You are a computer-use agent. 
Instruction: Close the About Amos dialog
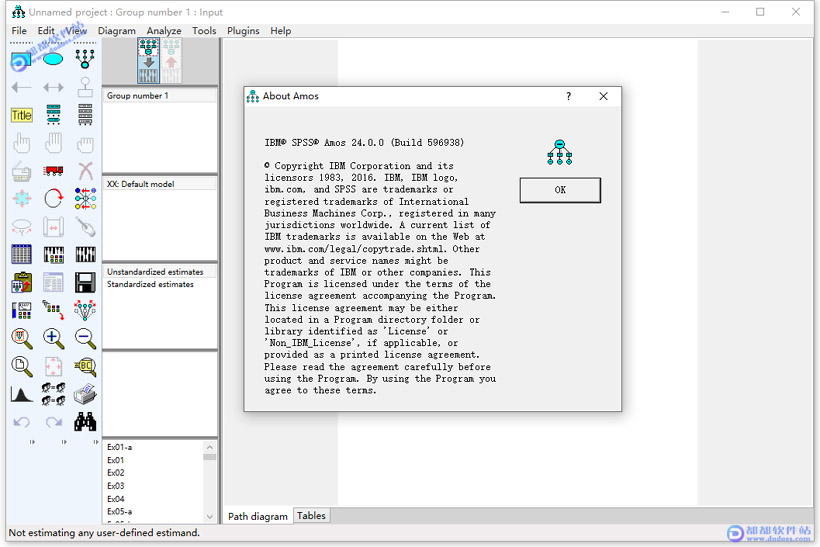pyautogui.click(x=603, y=96)
